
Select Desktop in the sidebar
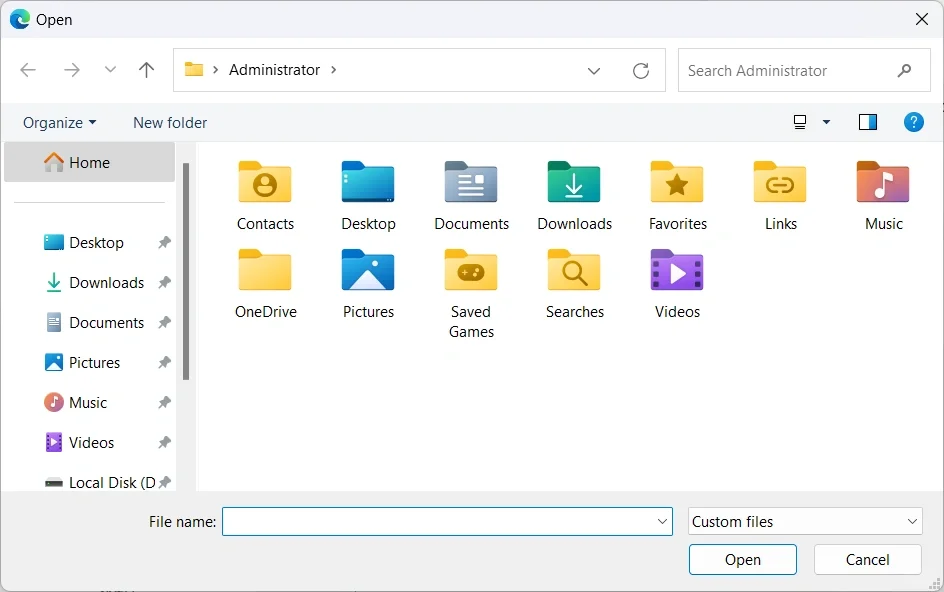pyautogui.click(x=96, y=242)
